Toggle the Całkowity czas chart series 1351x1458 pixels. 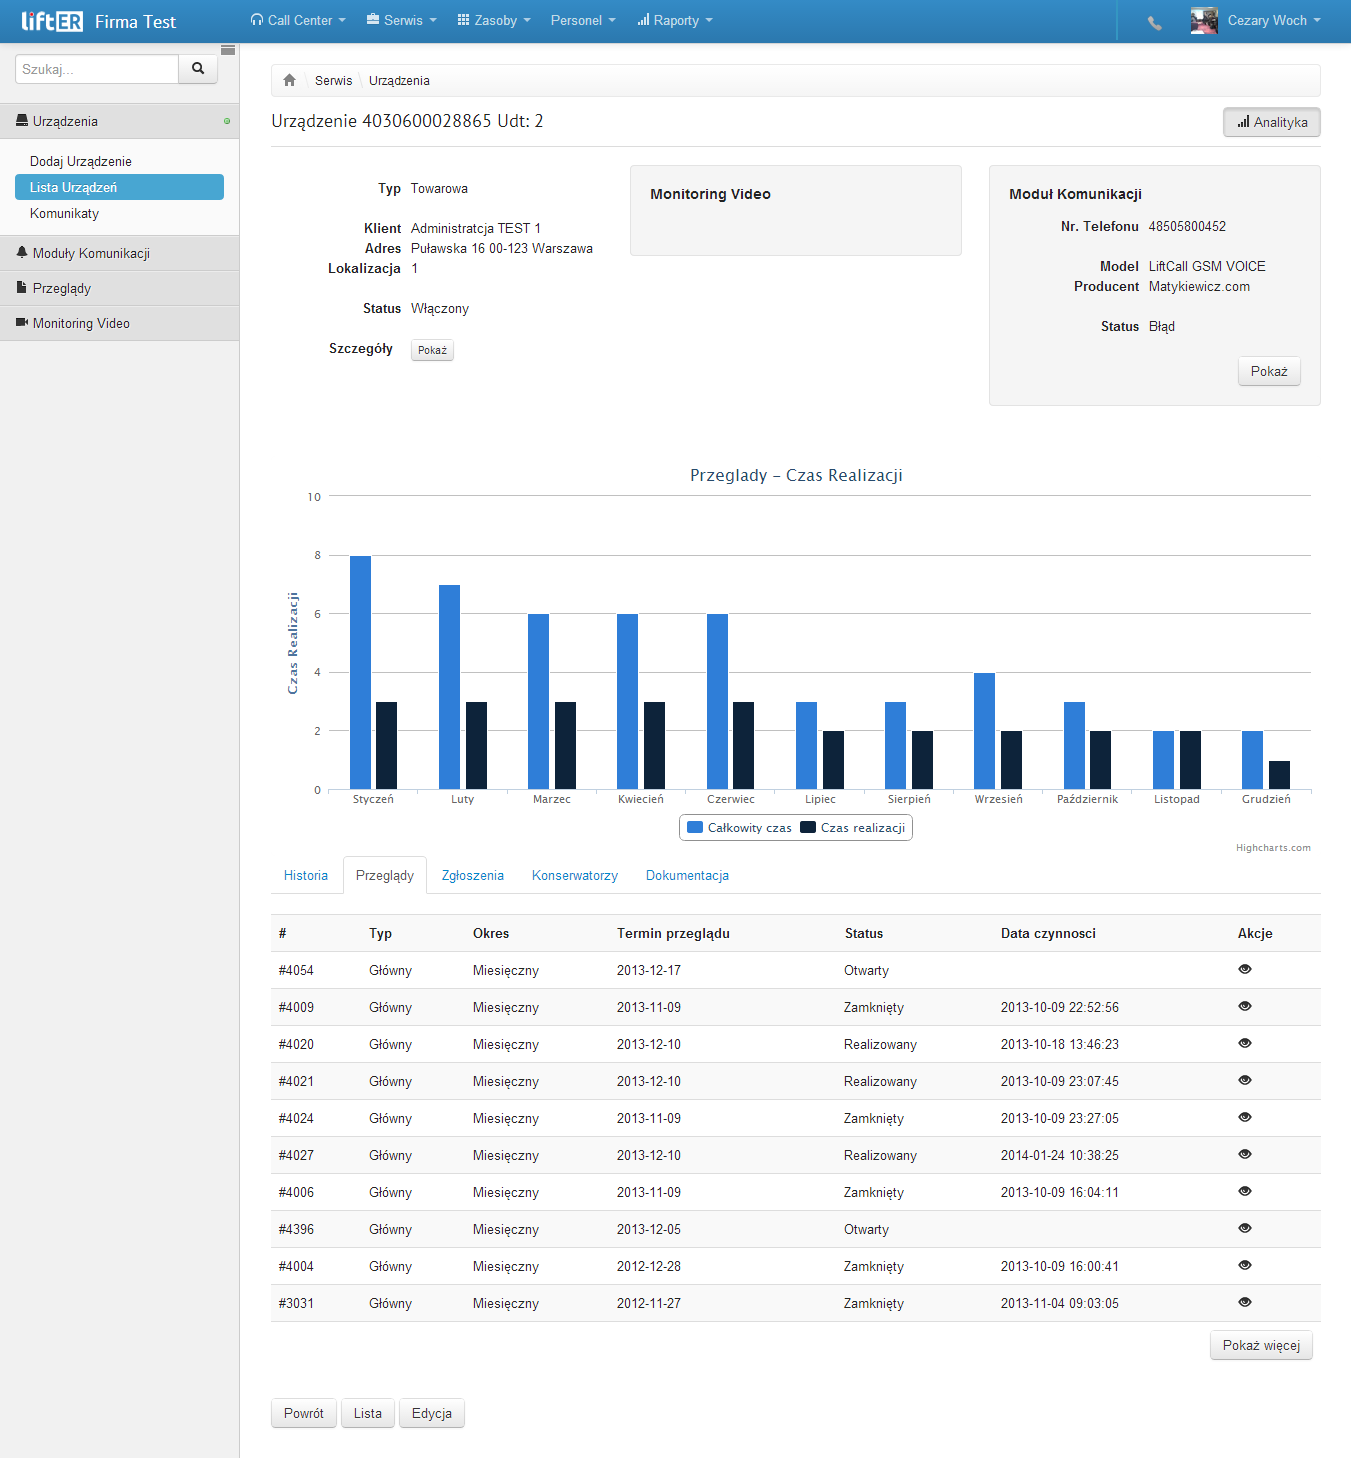click(x=740, y=828)
